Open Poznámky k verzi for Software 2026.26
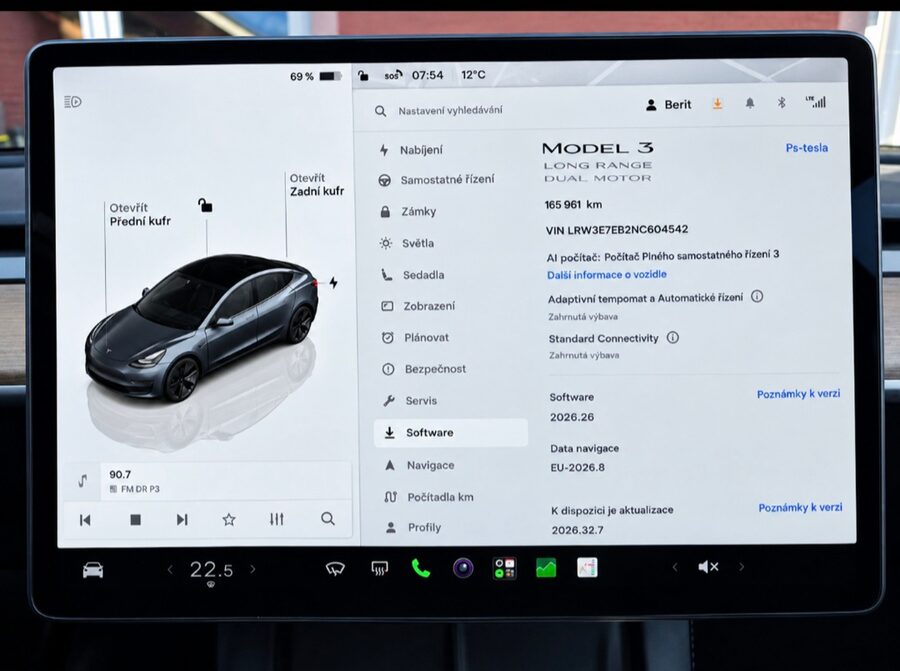 pos(798,394)
